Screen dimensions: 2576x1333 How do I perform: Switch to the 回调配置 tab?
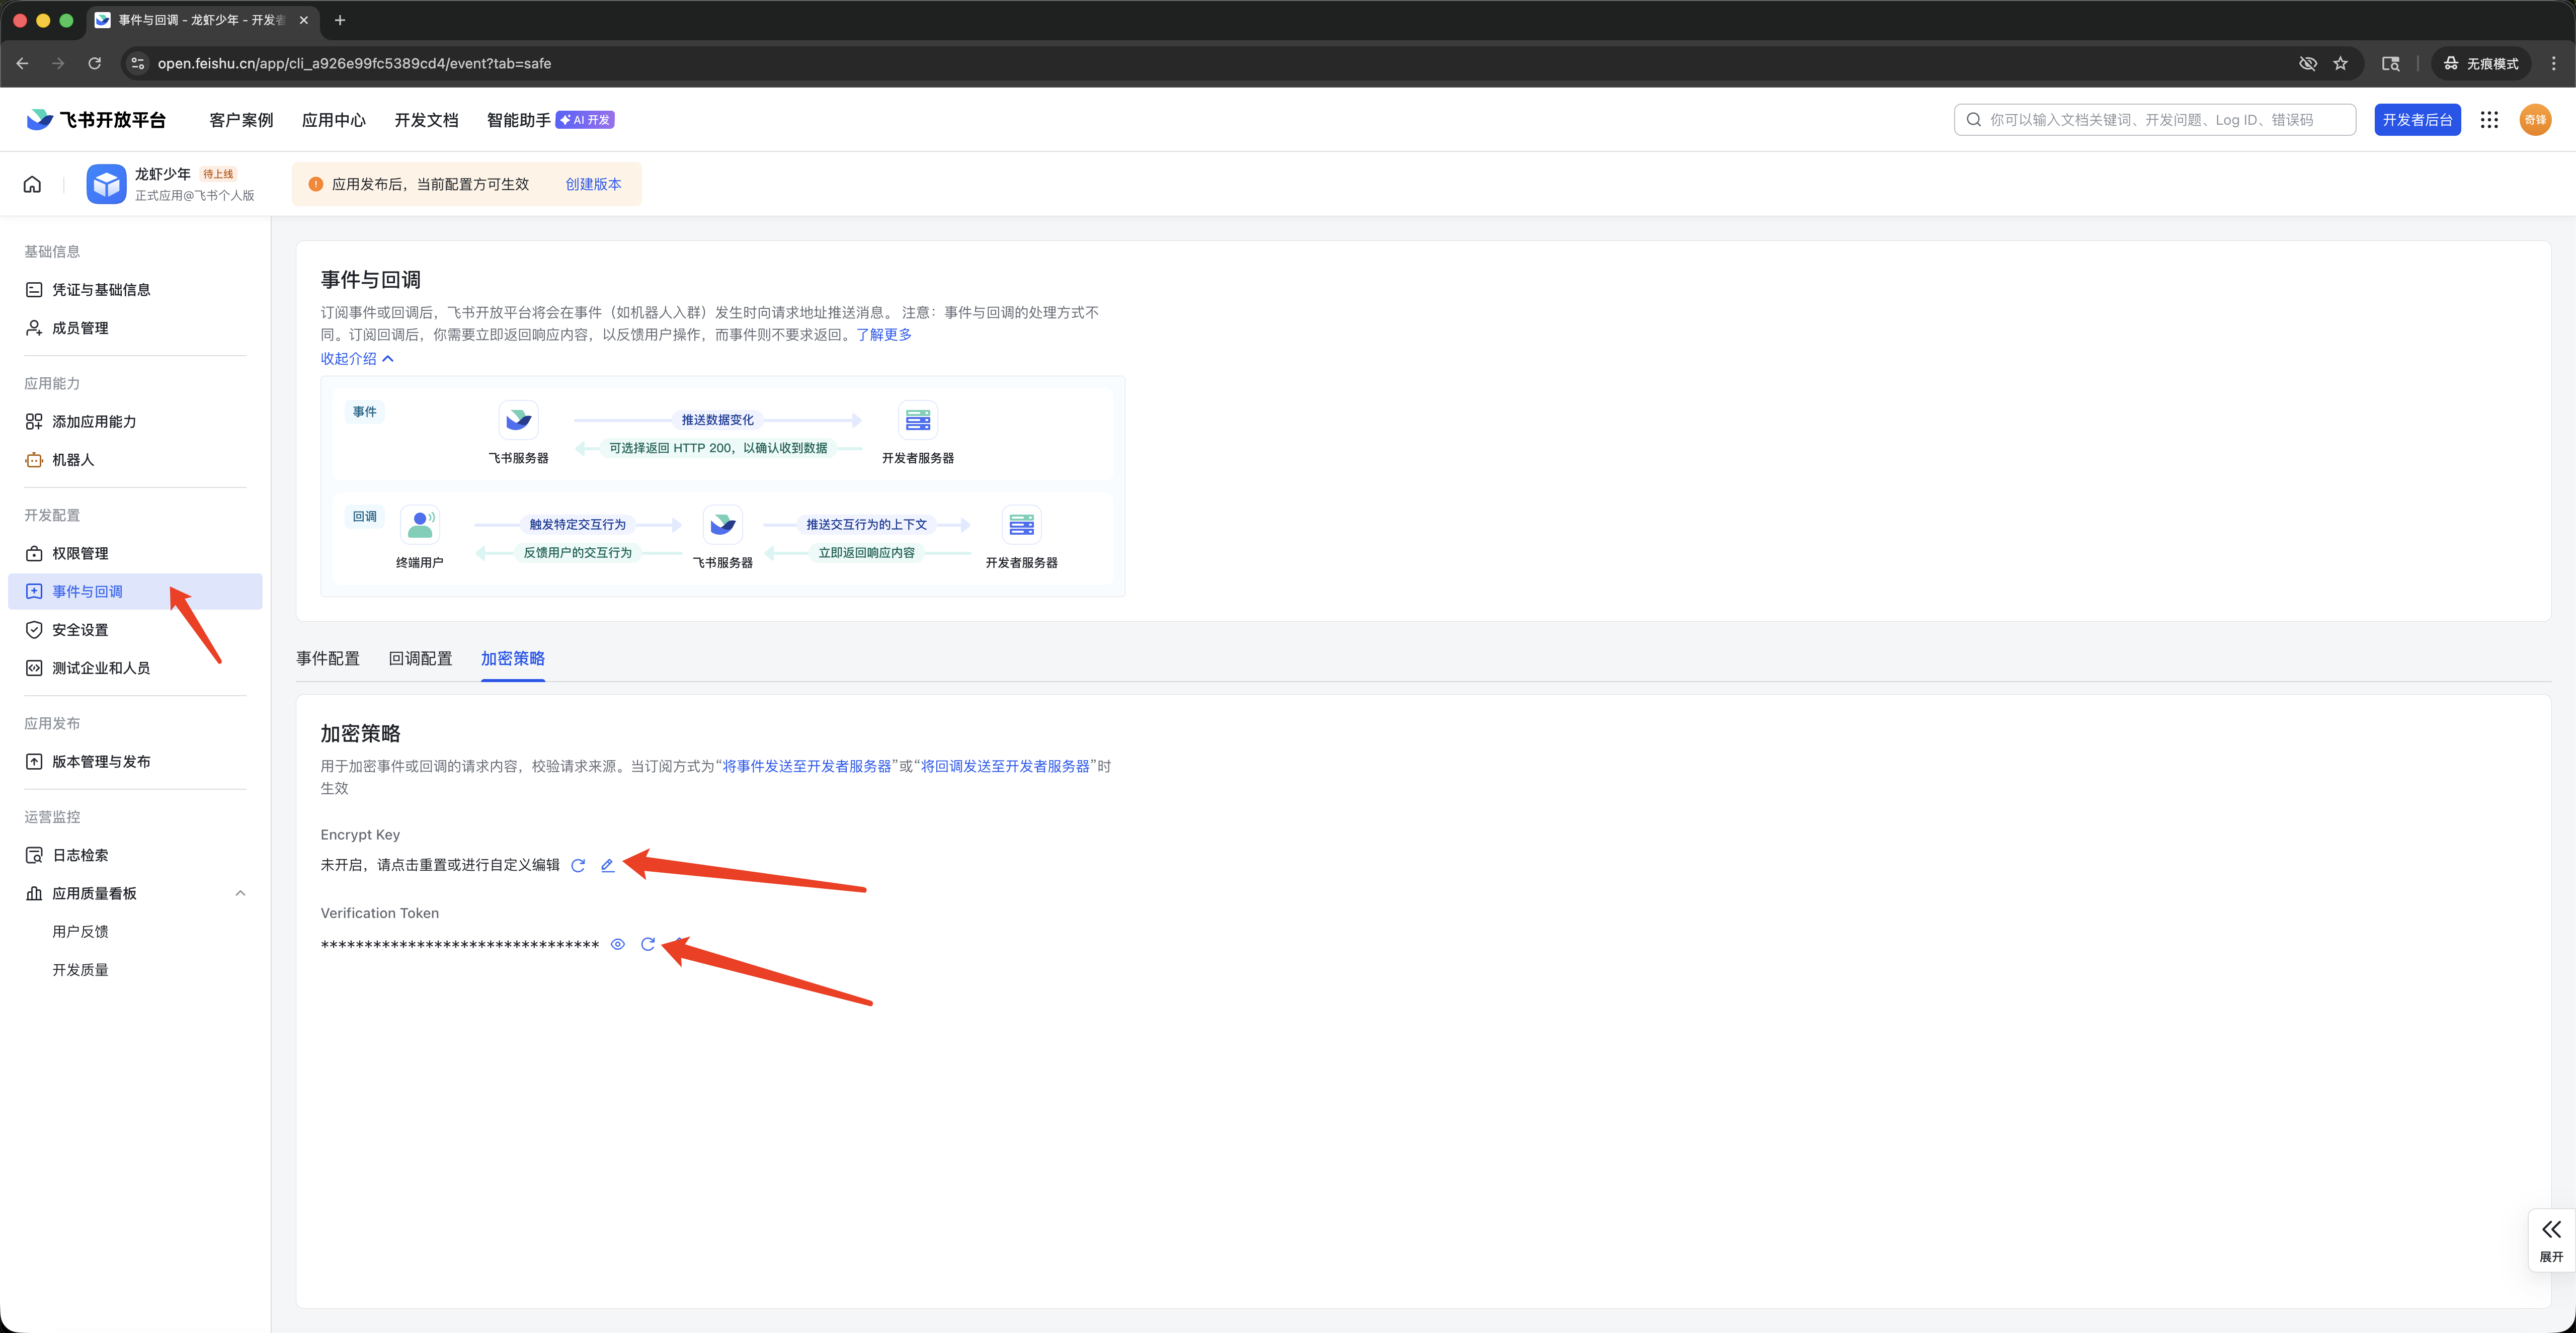[x=420, y=658]
